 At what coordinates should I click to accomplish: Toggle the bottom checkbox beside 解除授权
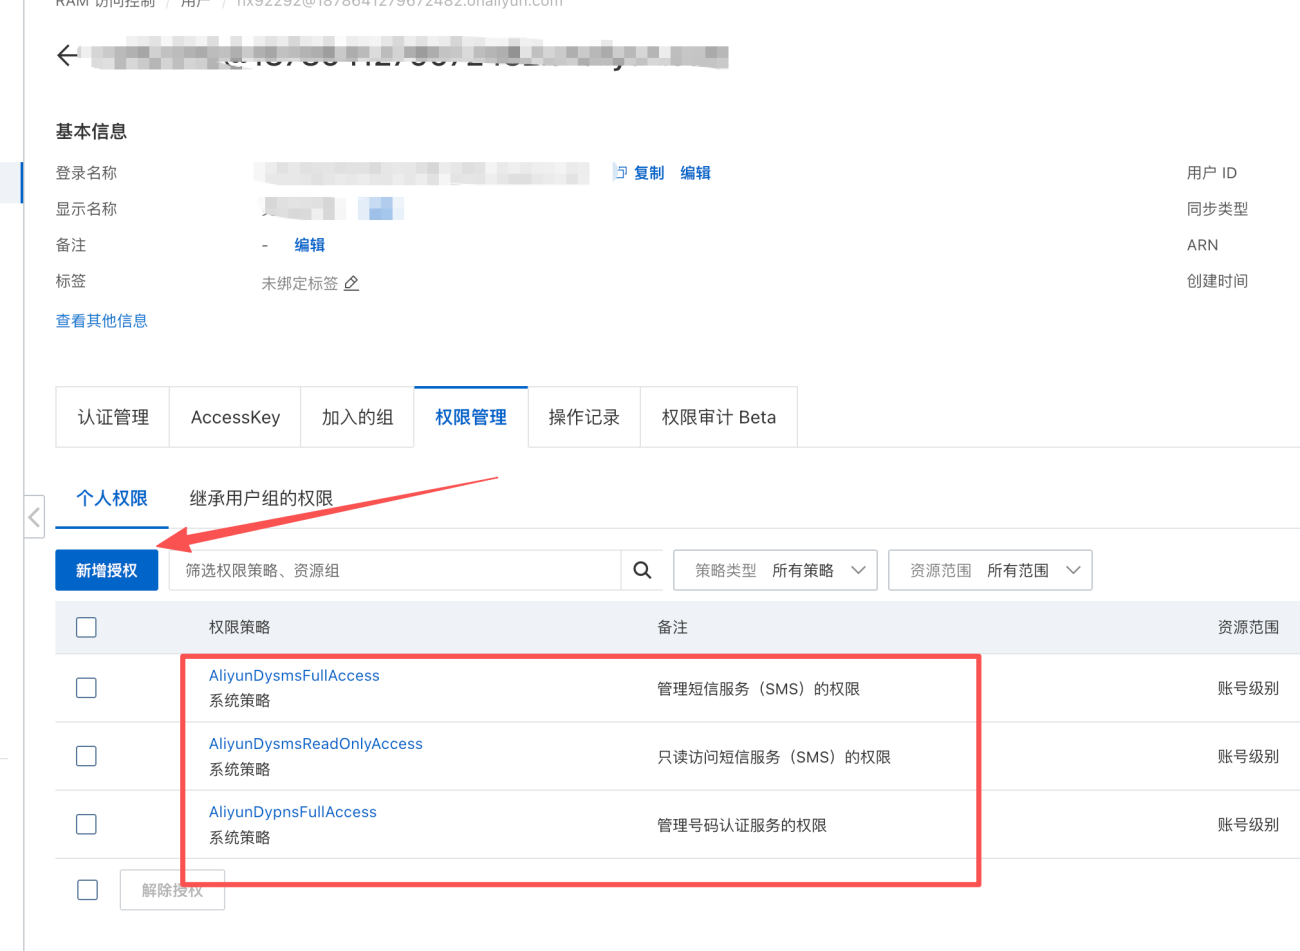[x=88, y=890]
